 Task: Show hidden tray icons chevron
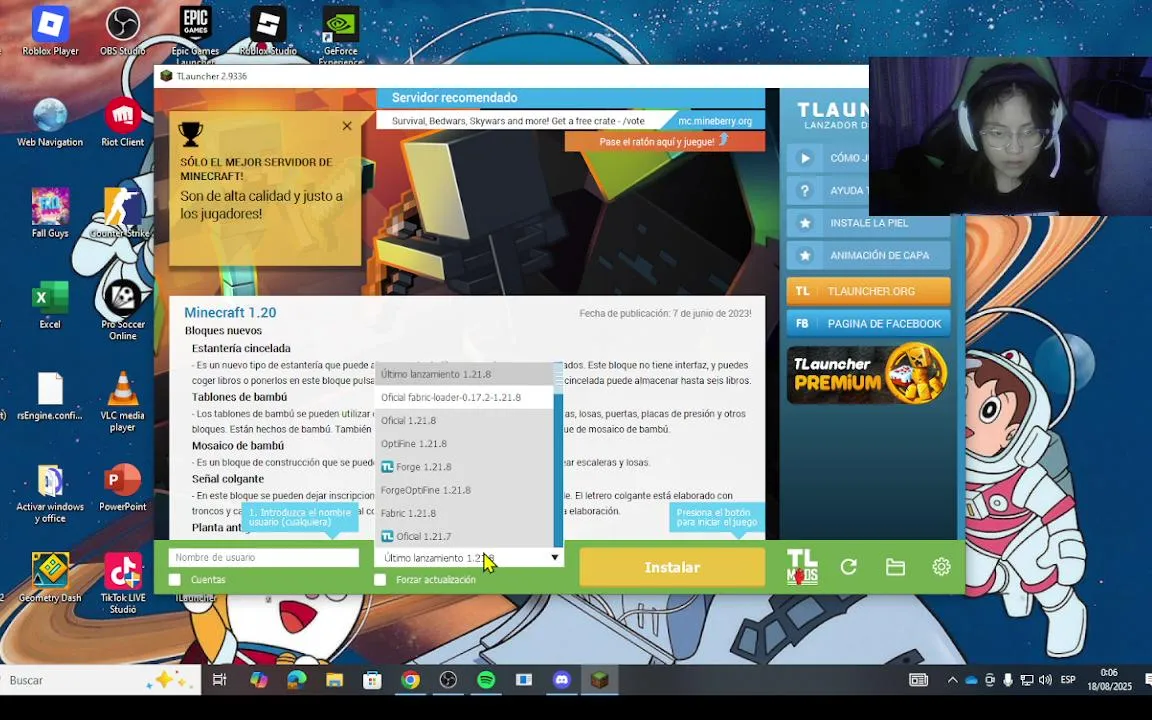(952, 680)
